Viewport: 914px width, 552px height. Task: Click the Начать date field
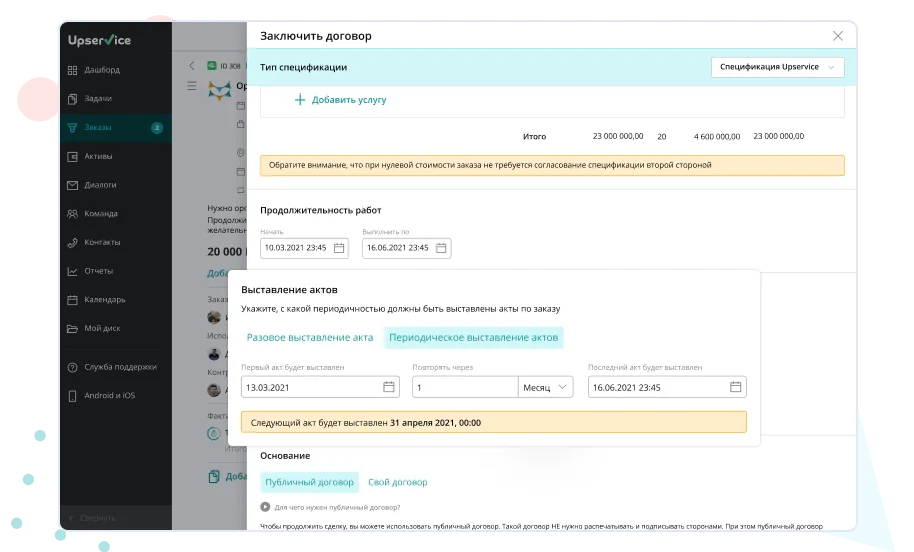pos(304,248)
